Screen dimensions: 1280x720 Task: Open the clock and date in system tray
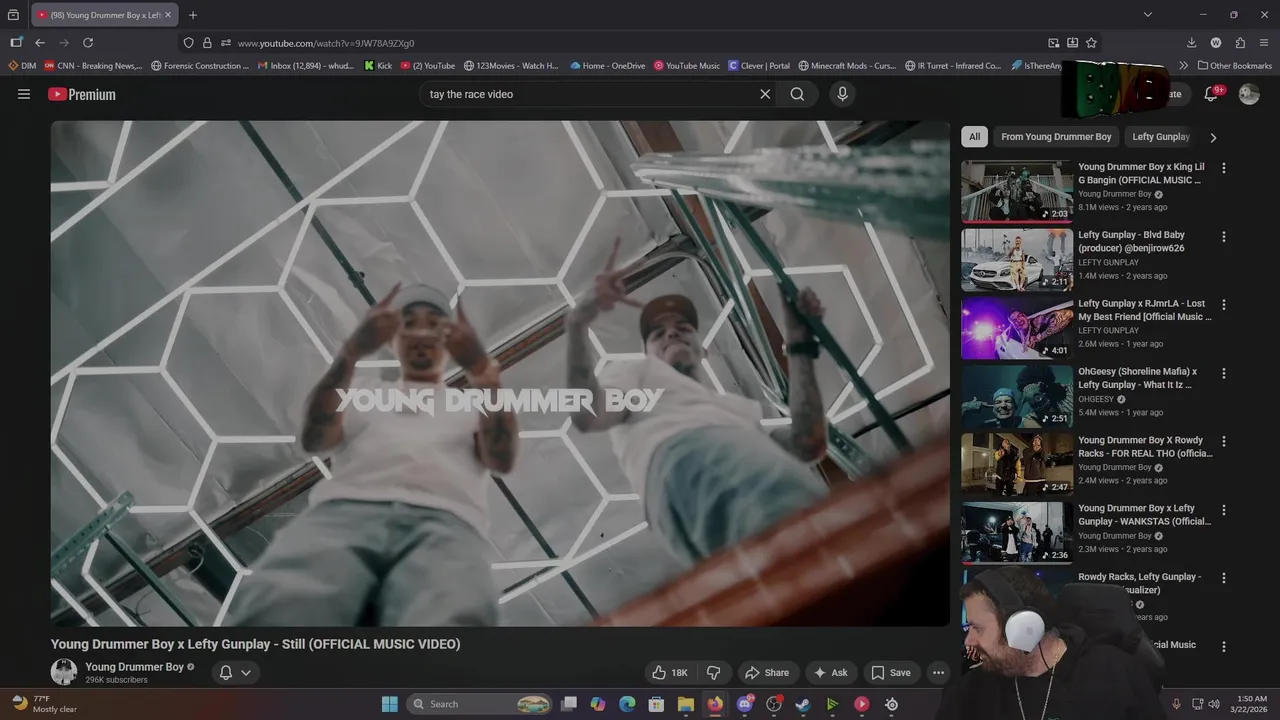pos(1251,704)
